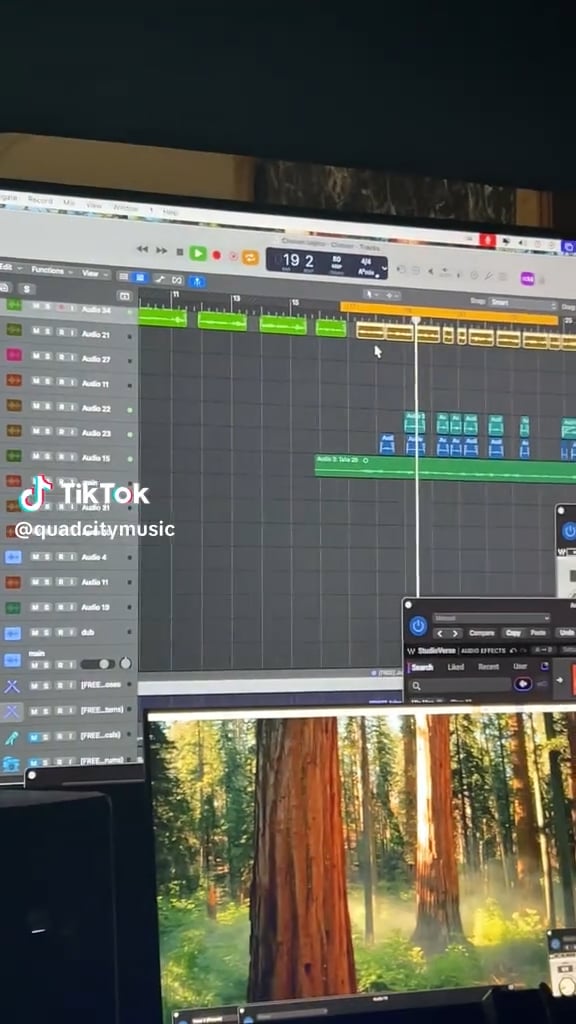Solo the Audio 27 track
This screenshot has width=576, height=1024.
pyautogui.click(x=47, y=357)
